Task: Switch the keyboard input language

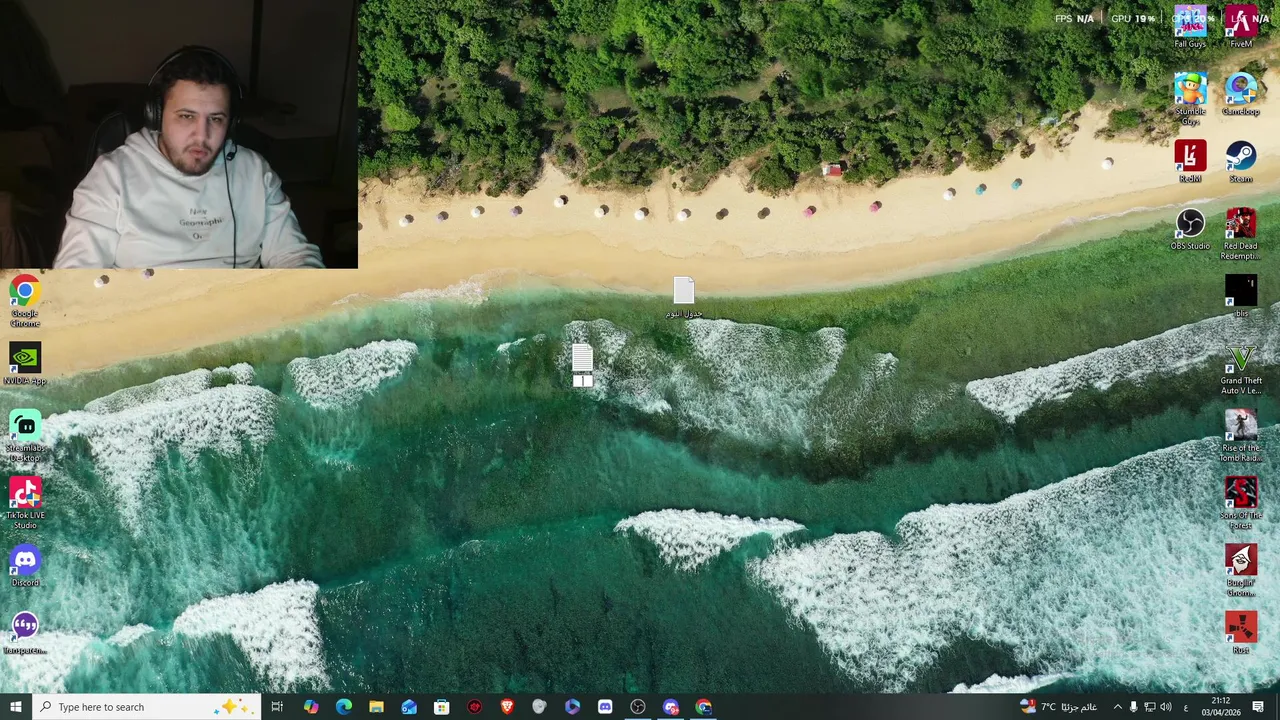Action: [1185, 707]
